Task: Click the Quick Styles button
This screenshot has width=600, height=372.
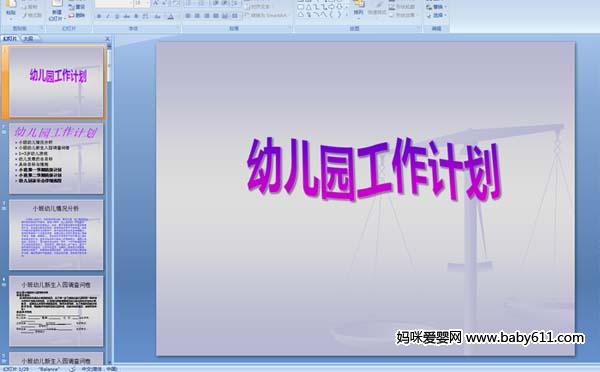Action: coord(377,8)
